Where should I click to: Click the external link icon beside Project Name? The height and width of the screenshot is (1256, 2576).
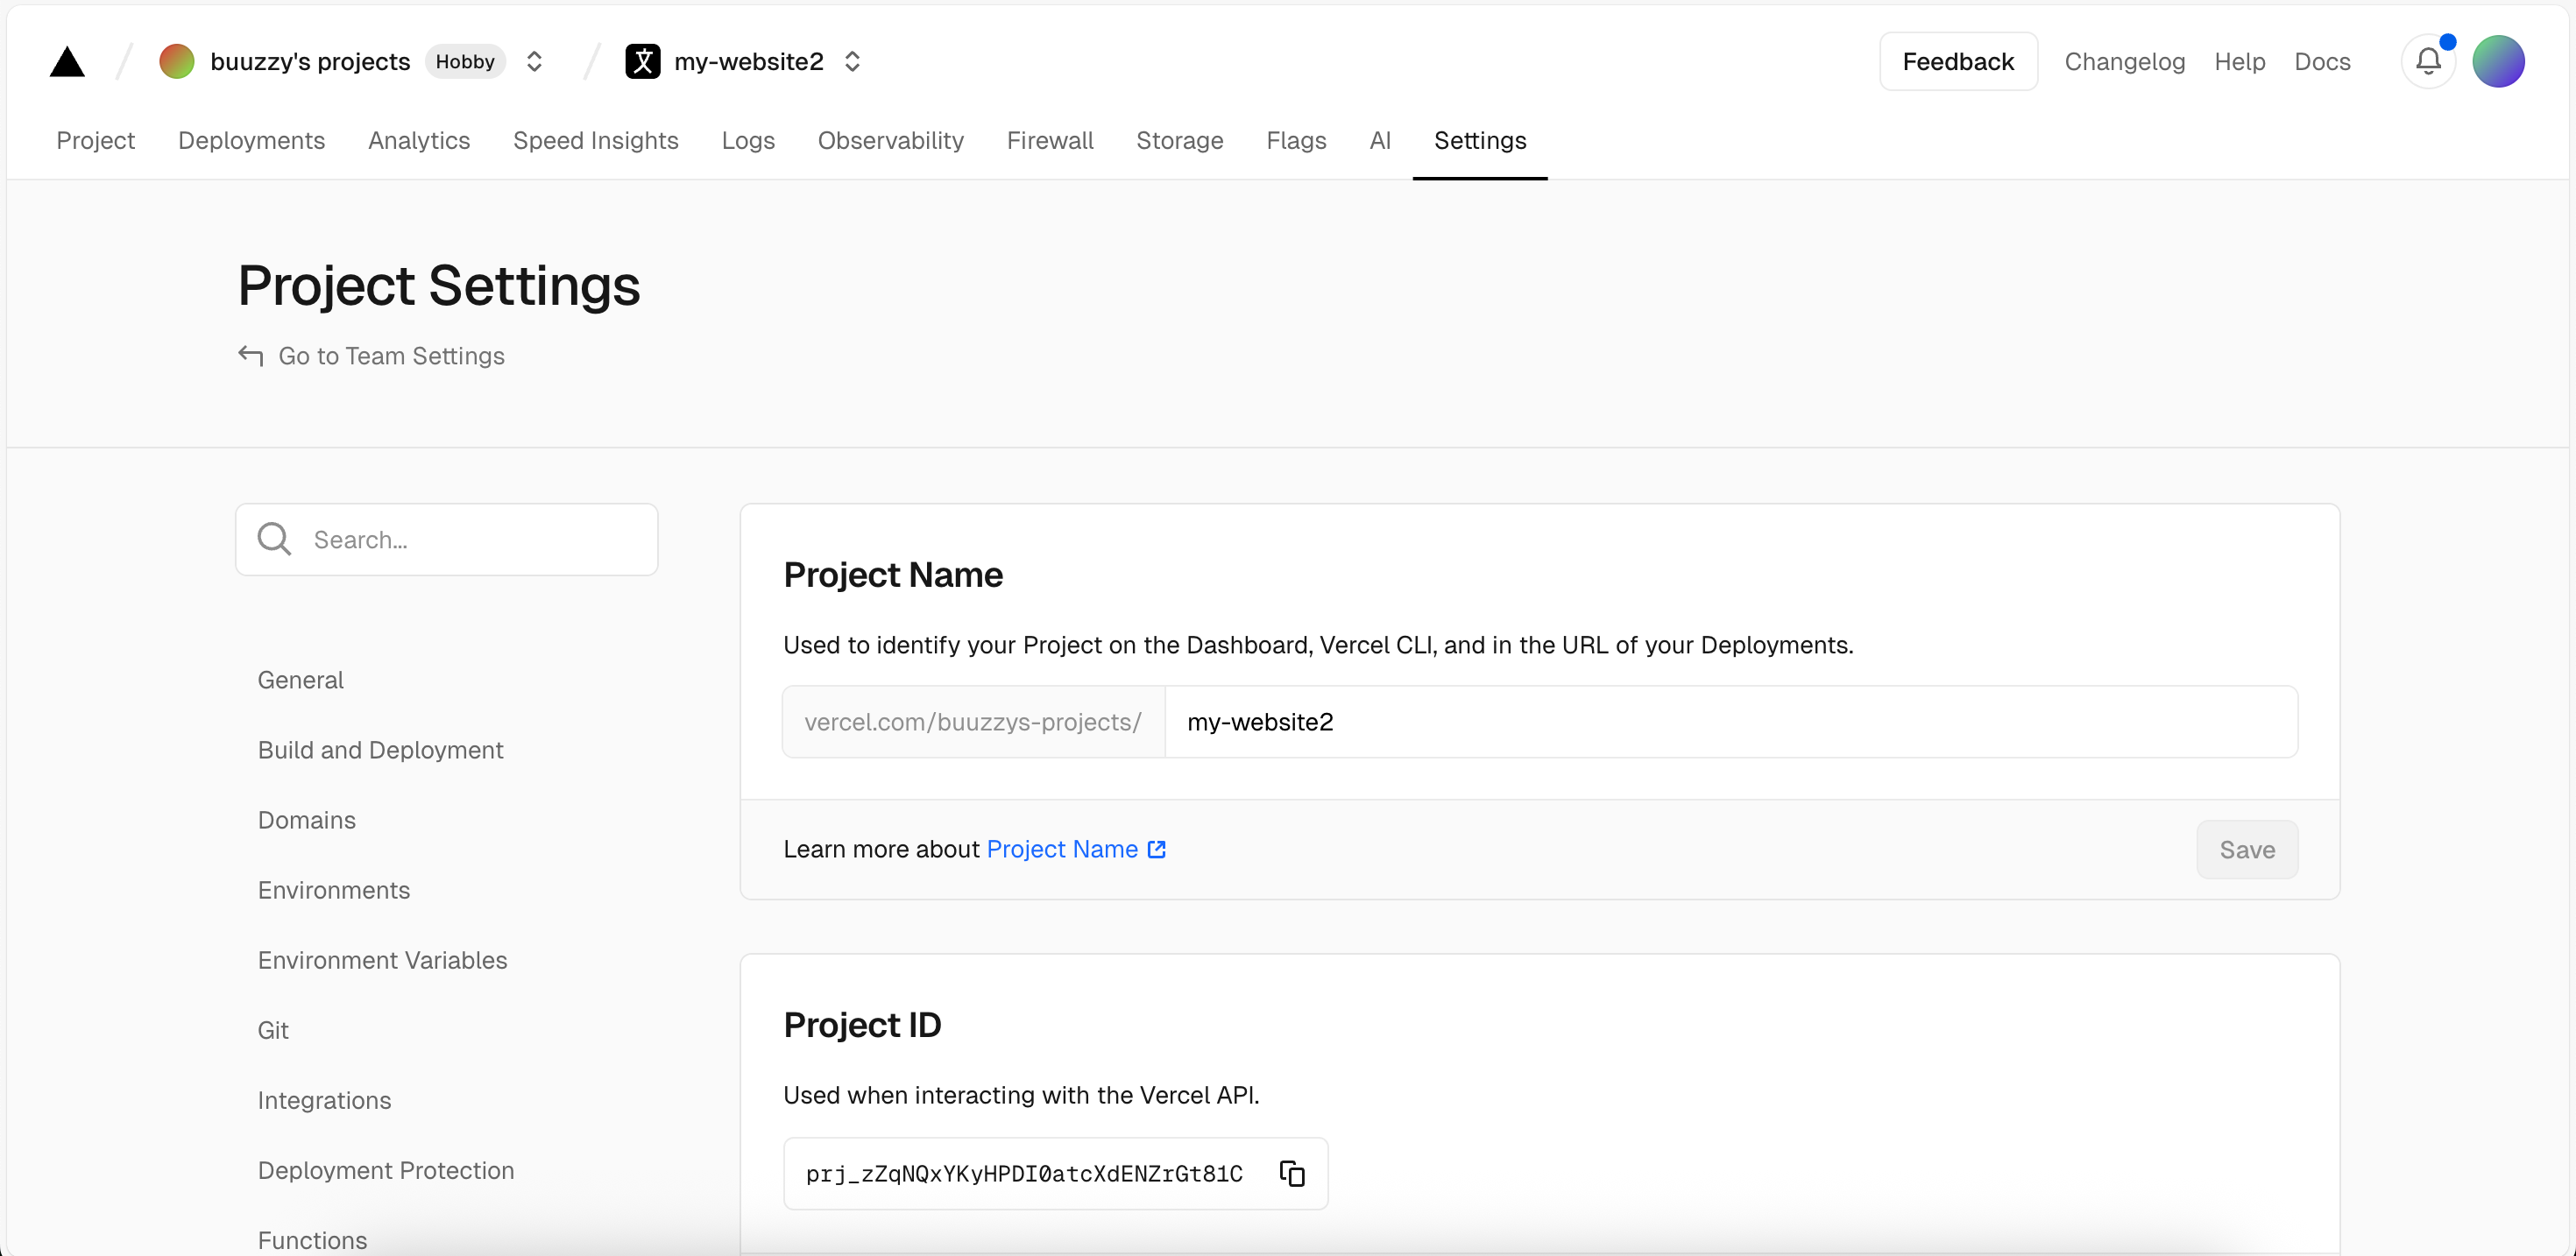(x=1157, y=849)
